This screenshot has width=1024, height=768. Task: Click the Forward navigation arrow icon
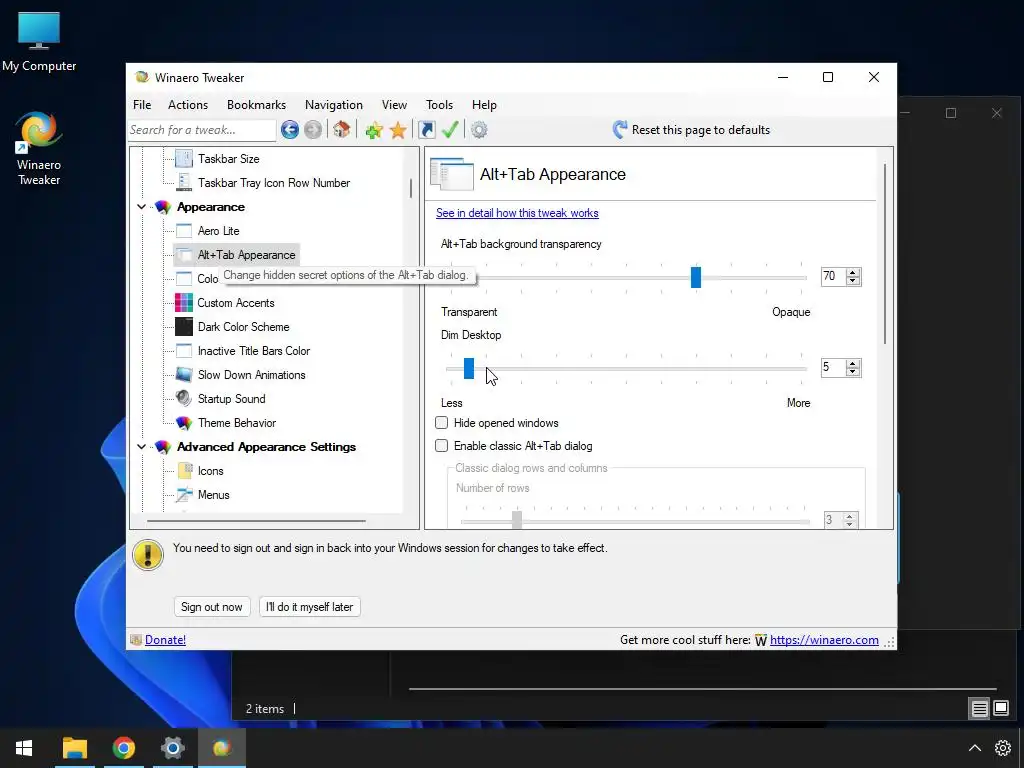[x=313, y=130]
